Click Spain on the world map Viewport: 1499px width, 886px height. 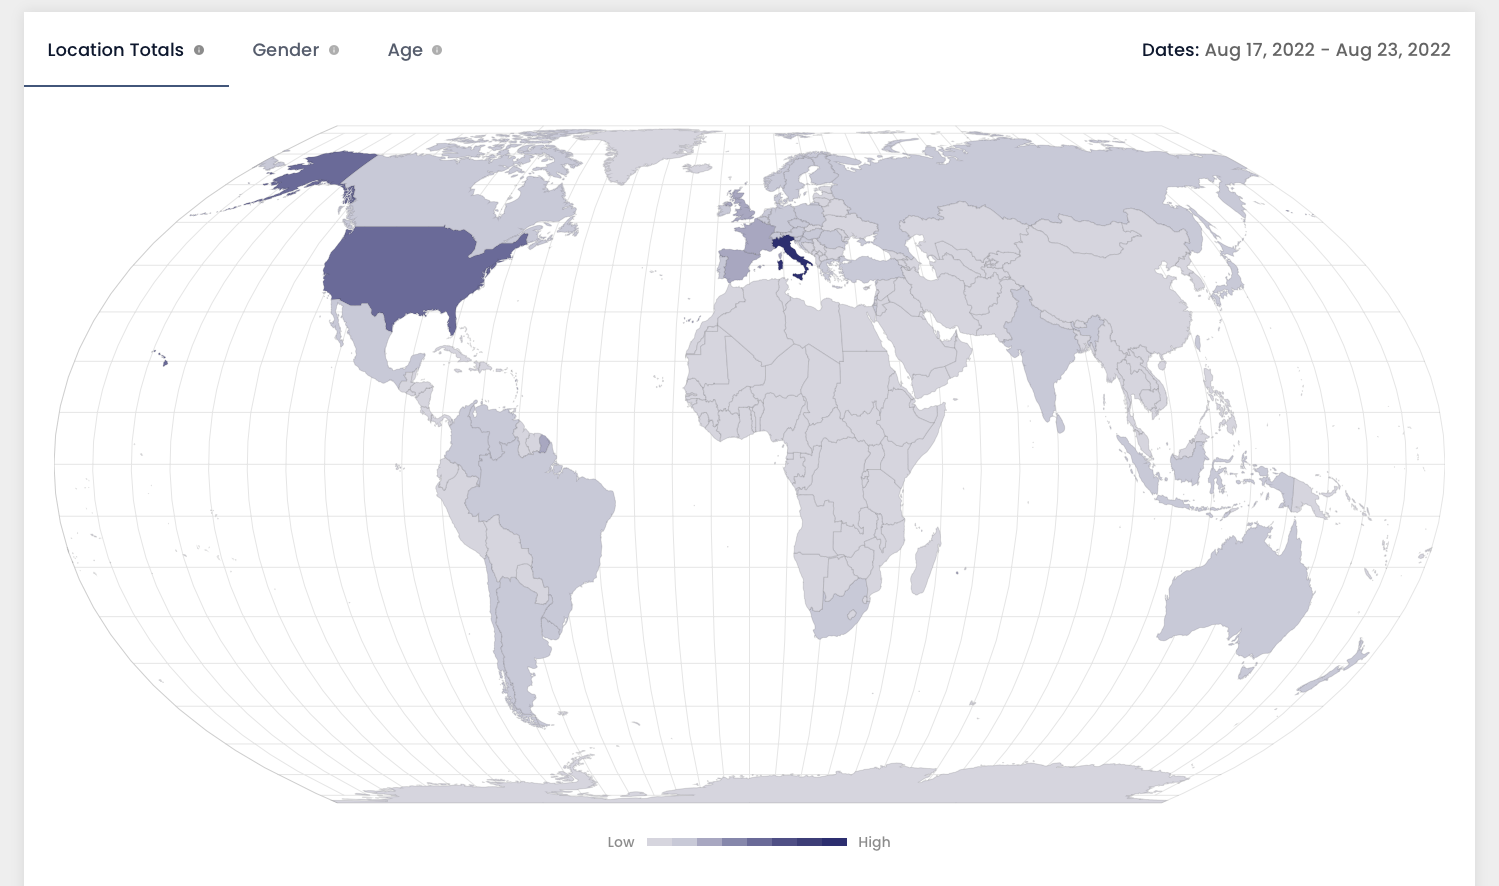pos(736,265)
